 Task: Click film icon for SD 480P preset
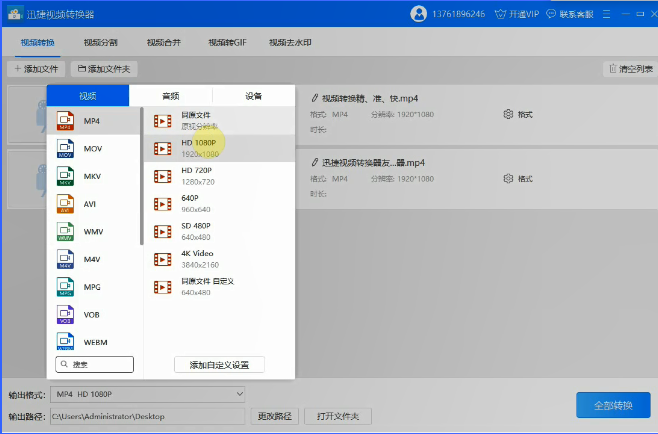(x=162, y=232)
